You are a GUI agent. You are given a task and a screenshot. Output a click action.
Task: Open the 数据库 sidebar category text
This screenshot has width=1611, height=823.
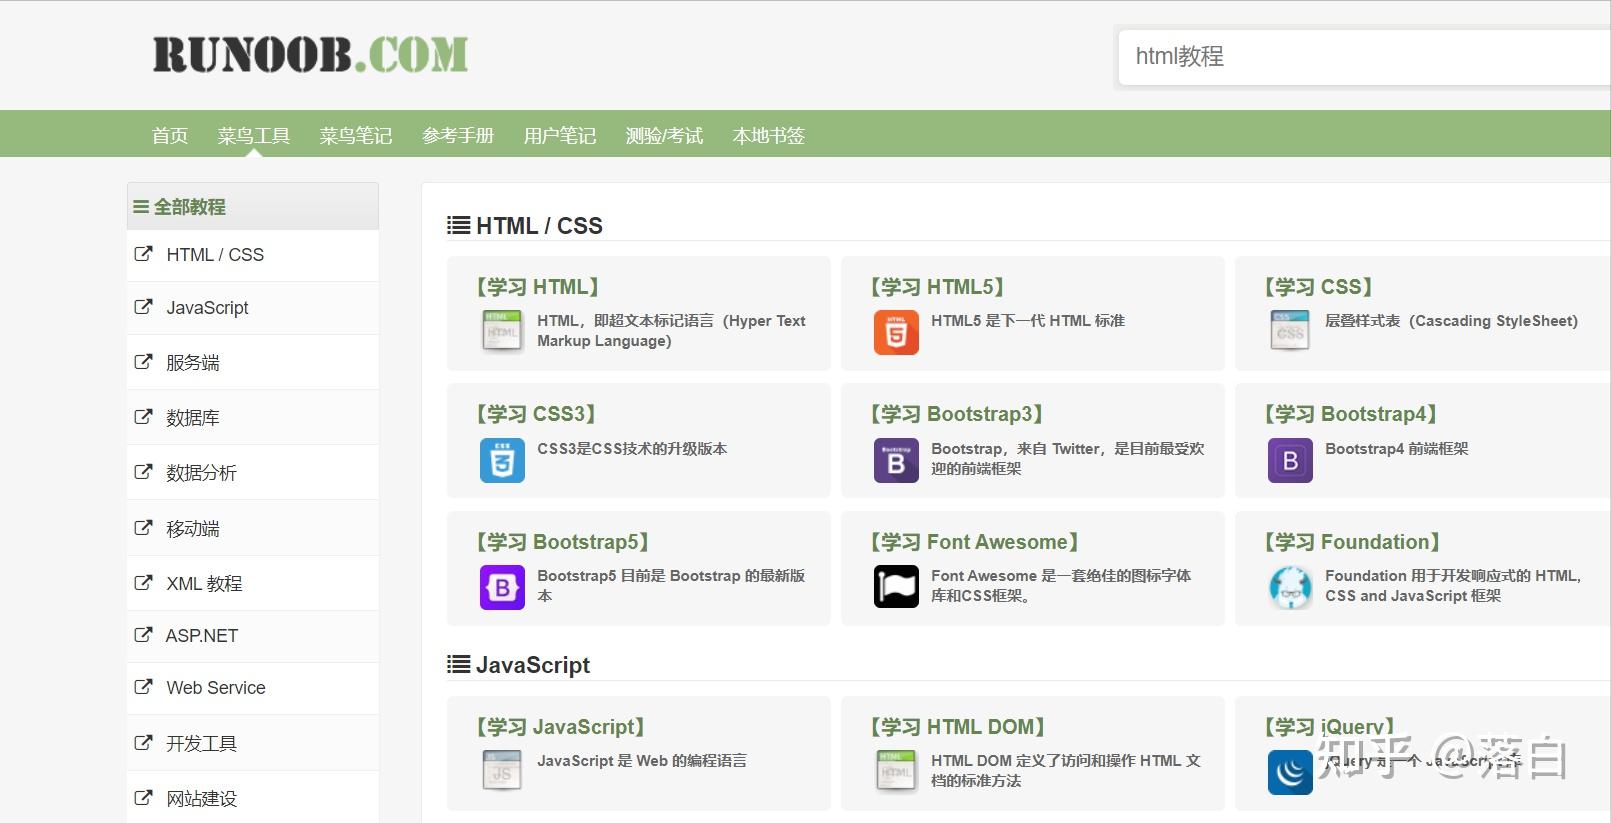(193, 418)
